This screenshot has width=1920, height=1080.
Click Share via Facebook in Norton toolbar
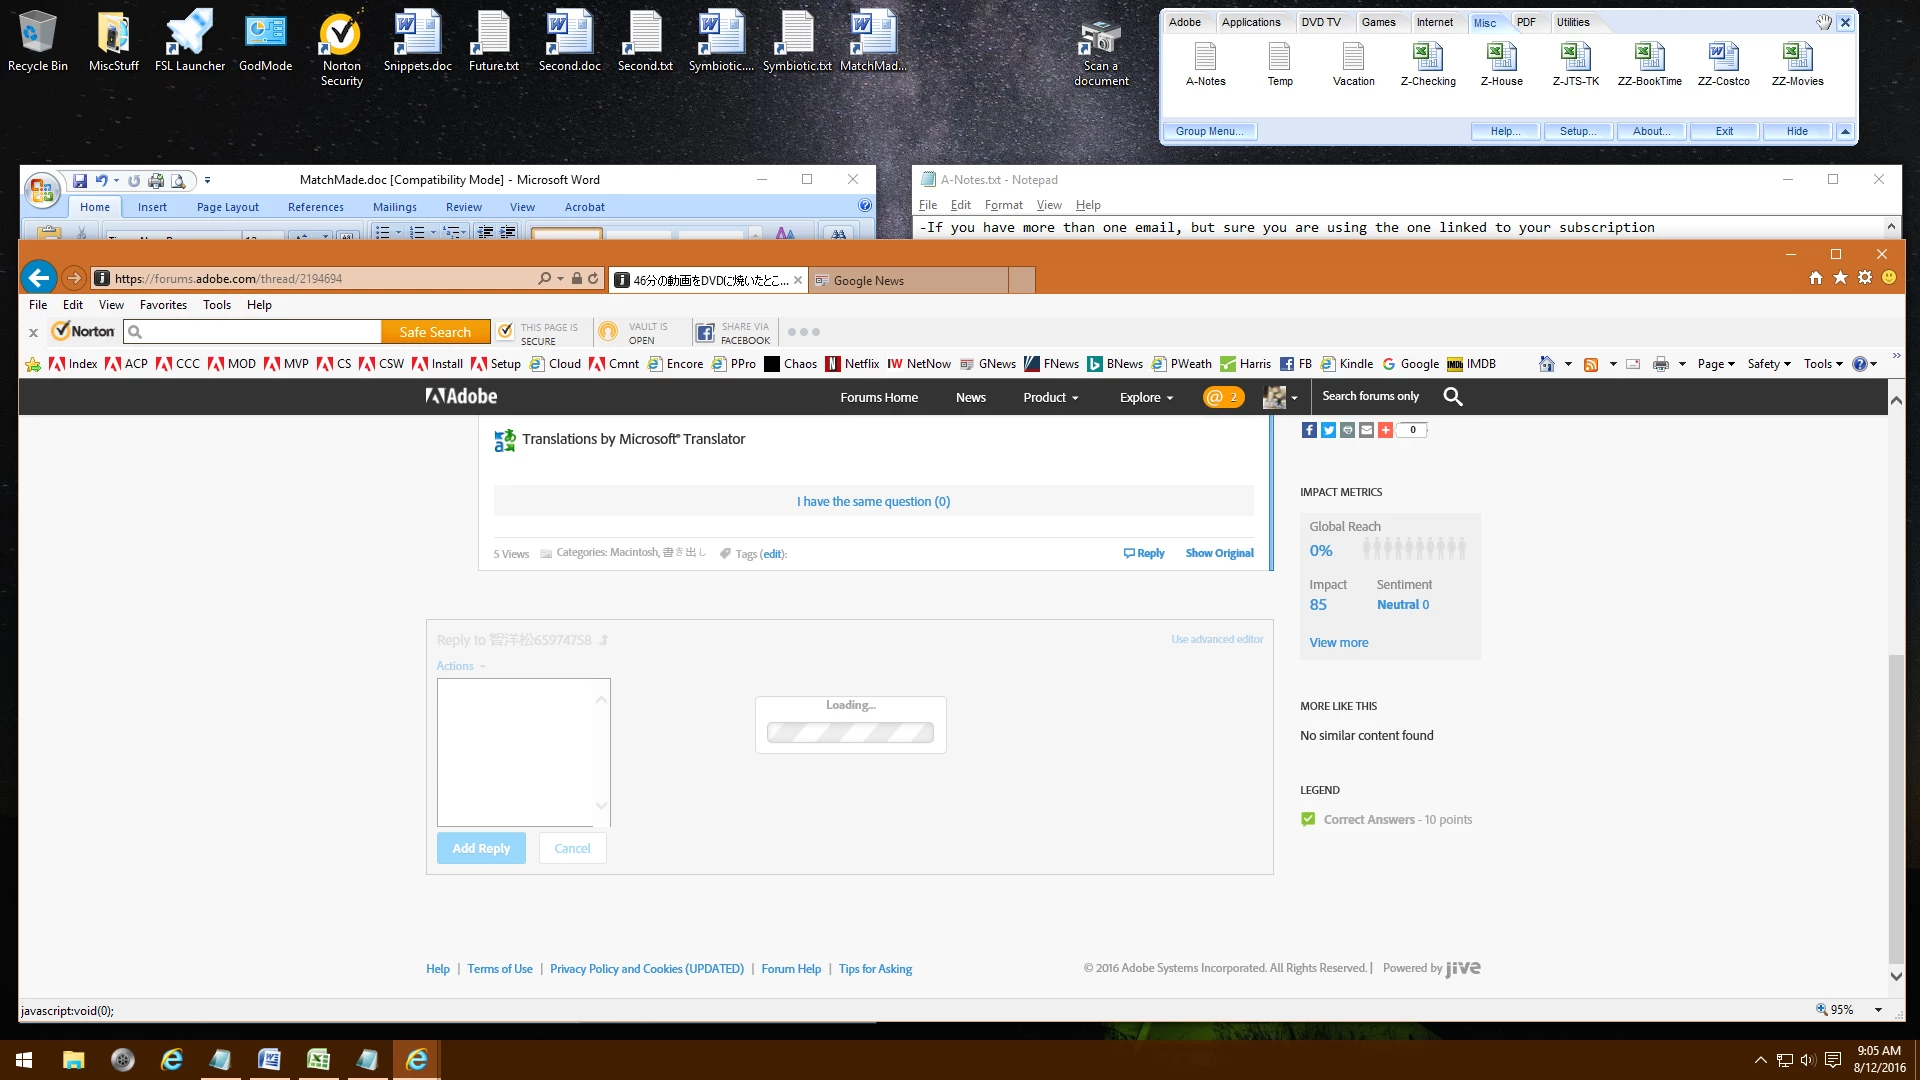(x=734, y=333)
